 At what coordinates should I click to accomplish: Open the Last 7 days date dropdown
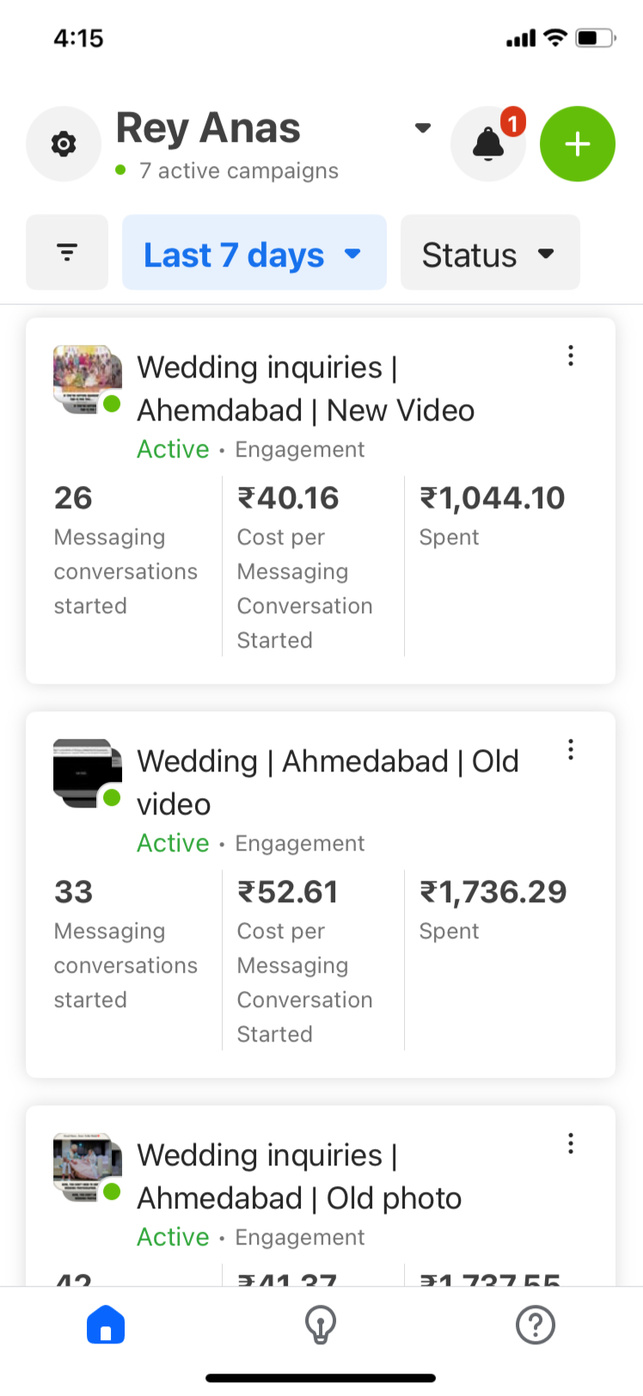tap(254, 253)
